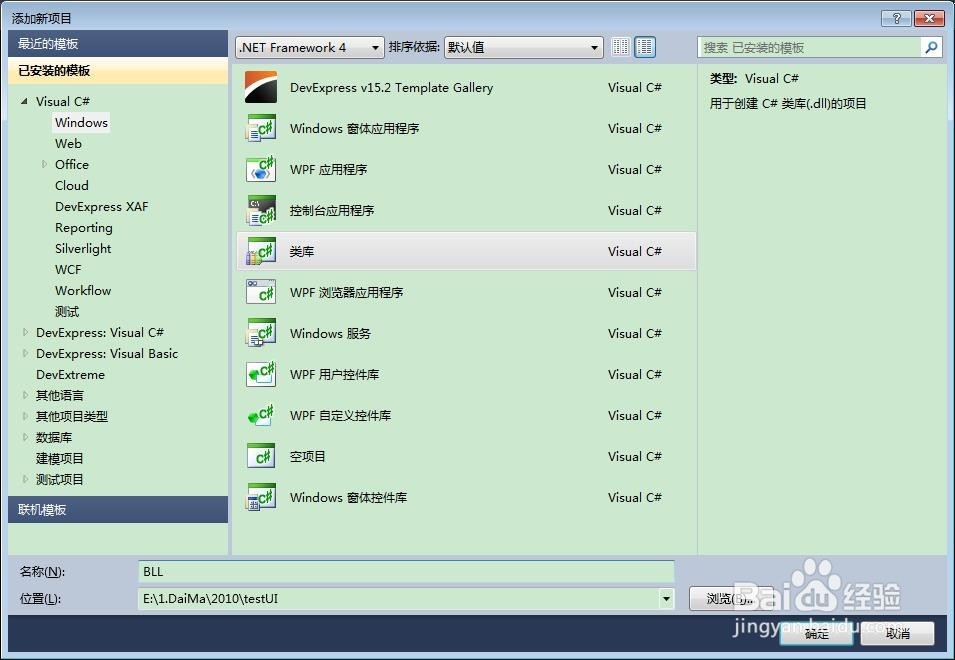Select the 建模项目 category

(x=60, y=458)
